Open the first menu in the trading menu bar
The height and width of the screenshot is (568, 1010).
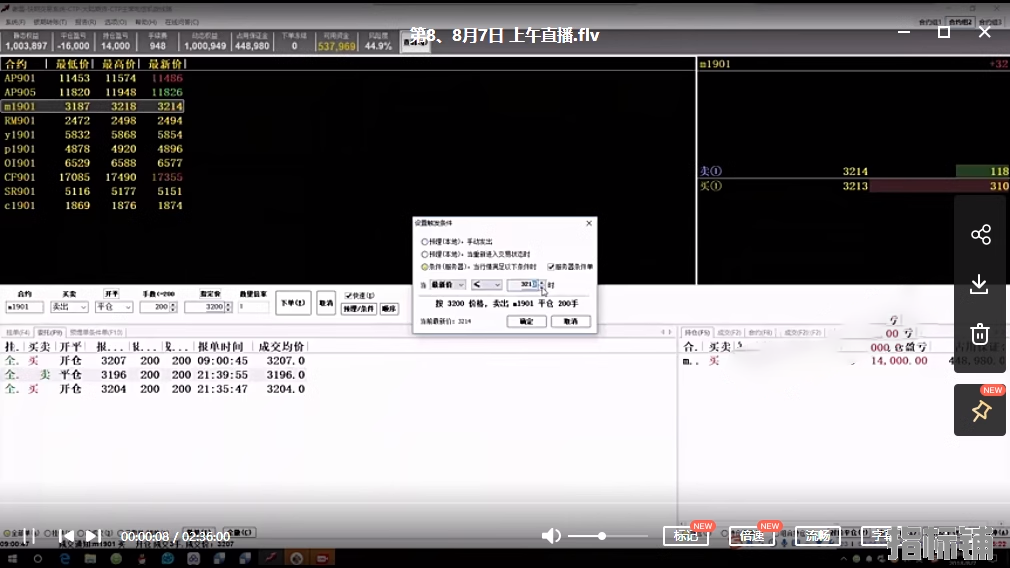tap(15, 22)
